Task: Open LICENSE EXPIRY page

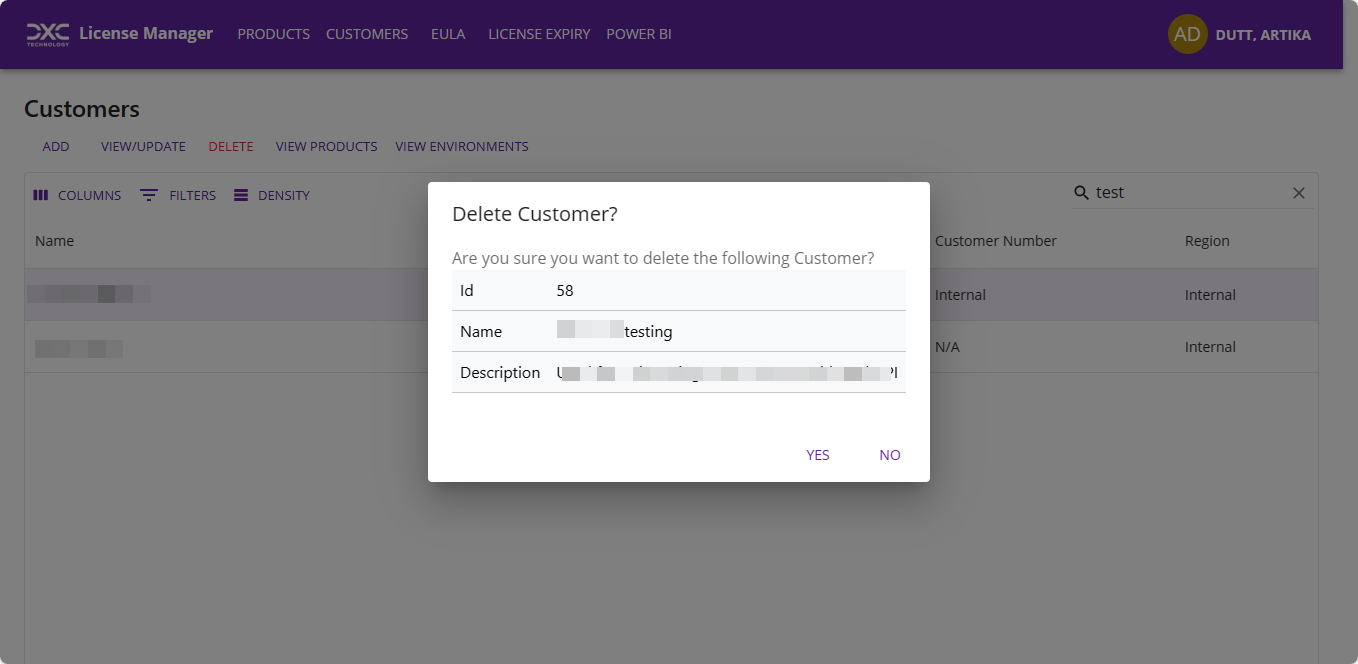Action: [x=538, y=34]
